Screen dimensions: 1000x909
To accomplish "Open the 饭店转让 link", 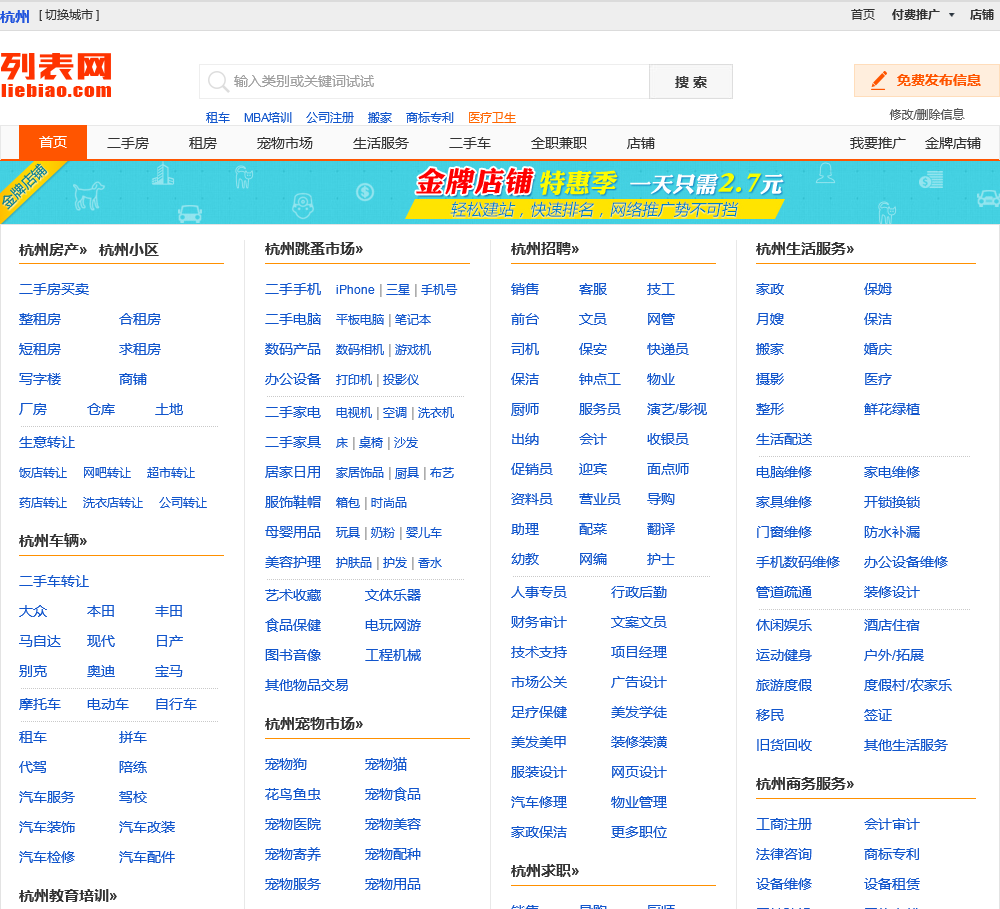I will [x=43, y=473].
